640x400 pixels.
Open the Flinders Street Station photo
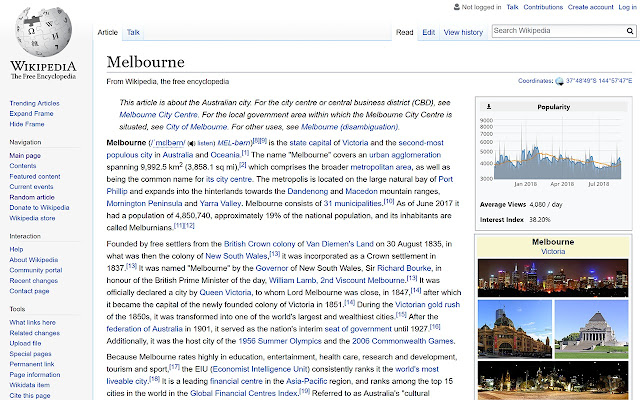point(515,329)
